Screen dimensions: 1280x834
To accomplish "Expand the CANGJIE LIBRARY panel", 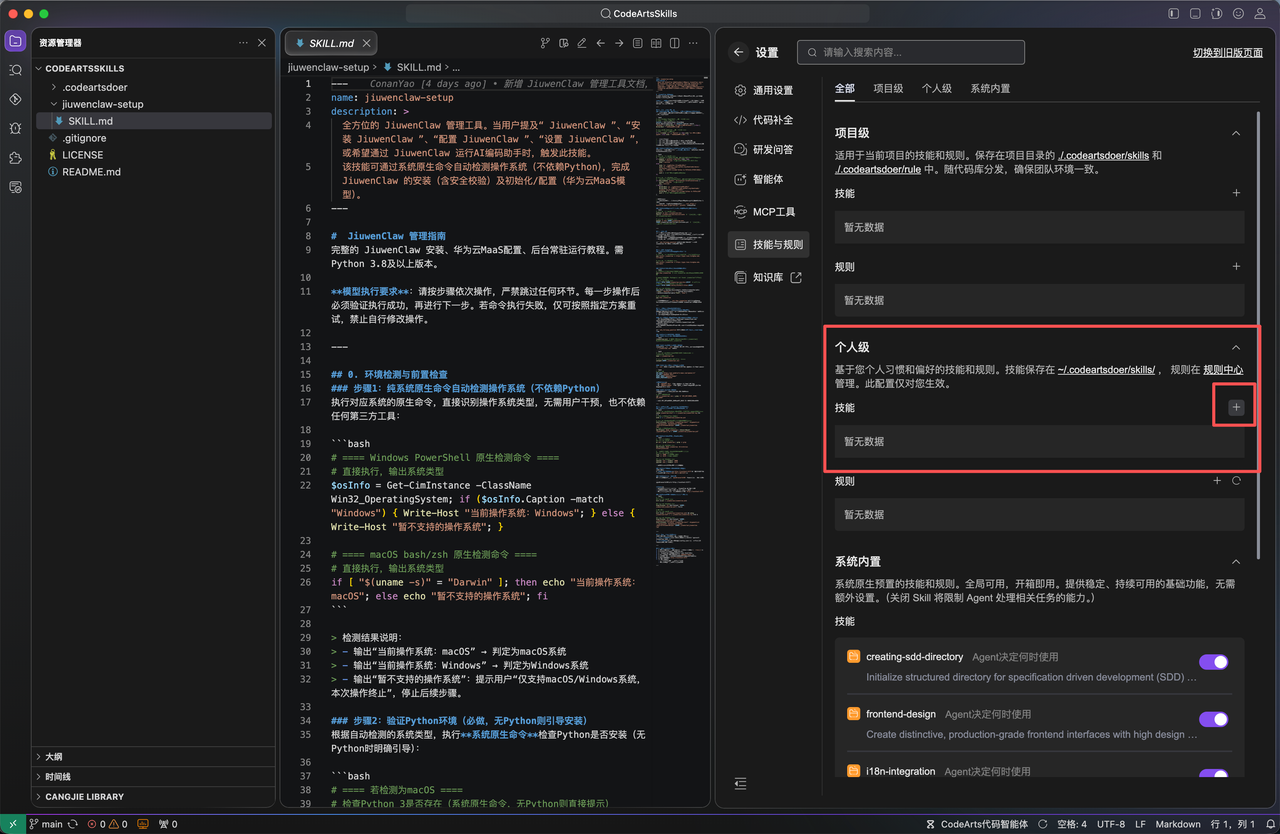I will click(153, 796).
